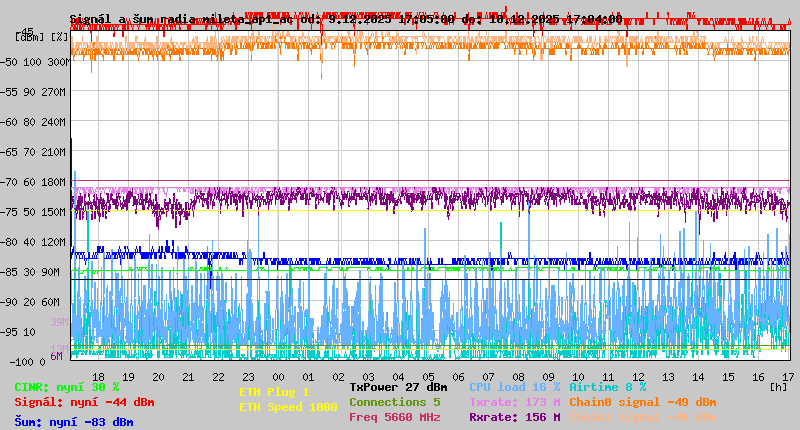Click the -70 dBm y-axis tick label

pos(34,182)
